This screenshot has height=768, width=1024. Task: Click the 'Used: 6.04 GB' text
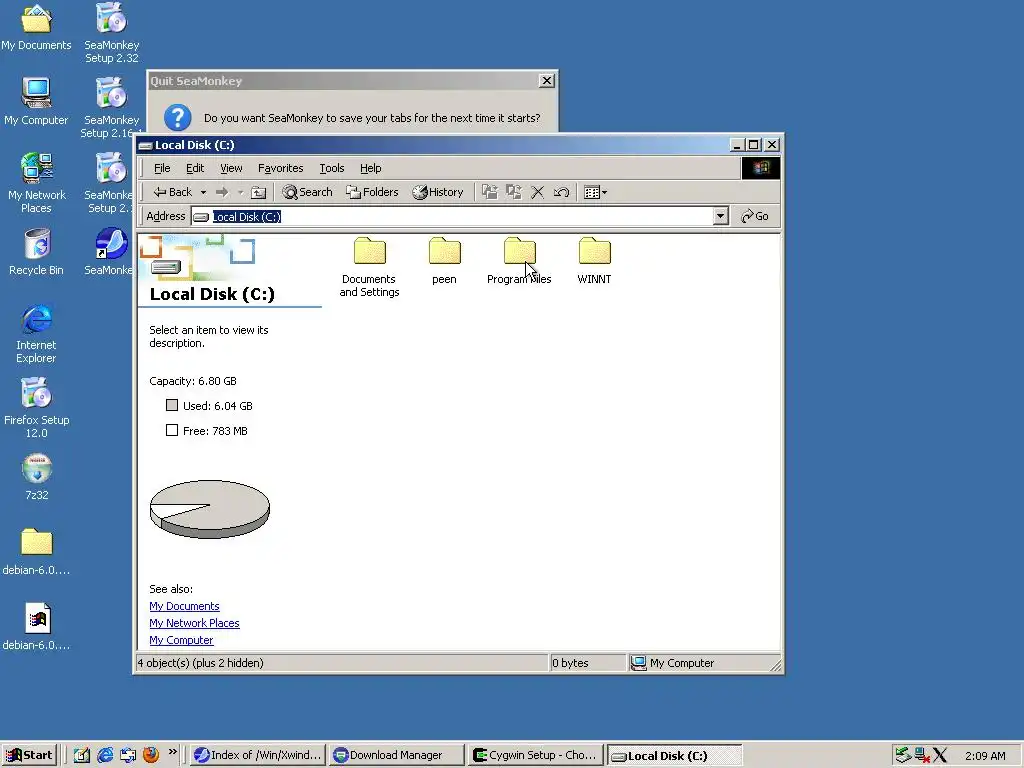click(217, 406)
